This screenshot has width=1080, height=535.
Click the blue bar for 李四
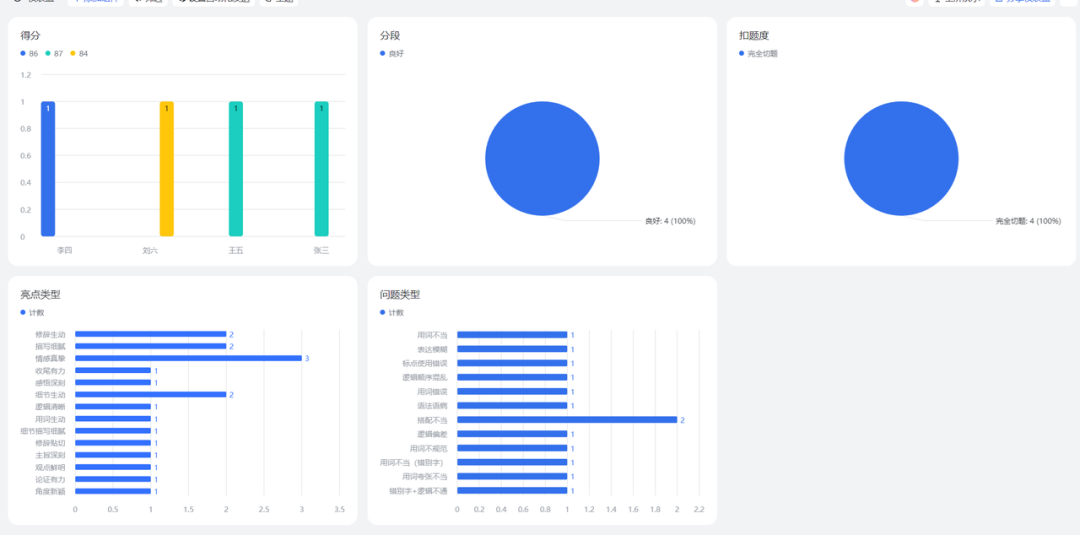click(48, 169)
